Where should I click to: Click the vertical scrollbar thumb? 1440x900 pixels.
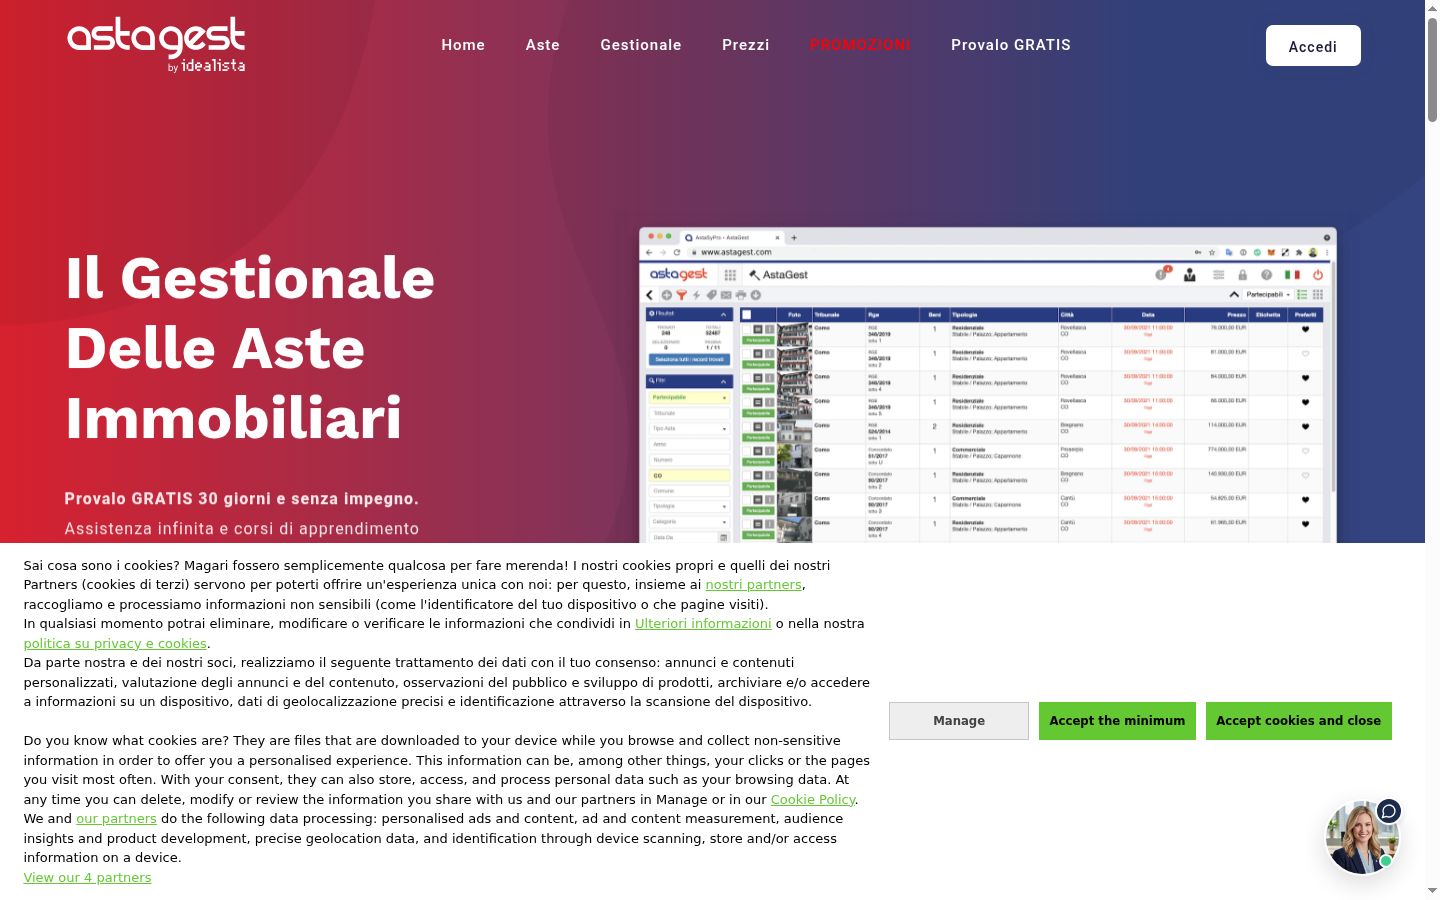1432,70
